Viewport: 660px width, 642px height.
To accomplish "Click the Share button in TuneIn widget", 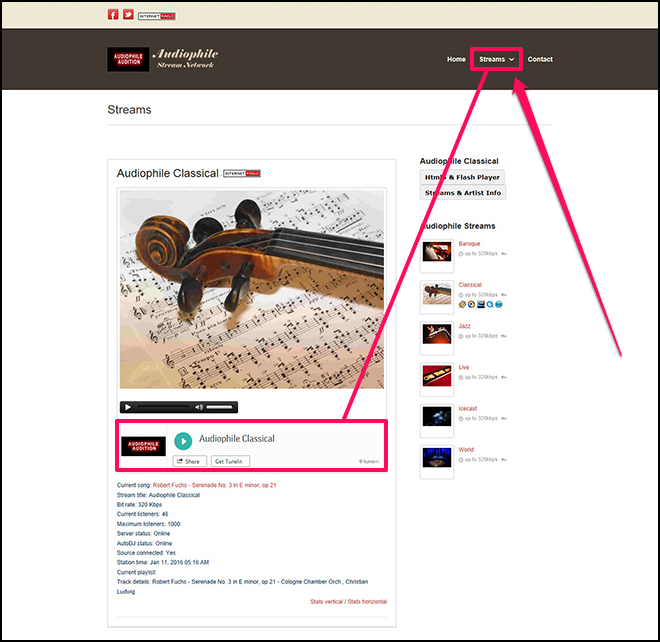I will tap(189, 461).
